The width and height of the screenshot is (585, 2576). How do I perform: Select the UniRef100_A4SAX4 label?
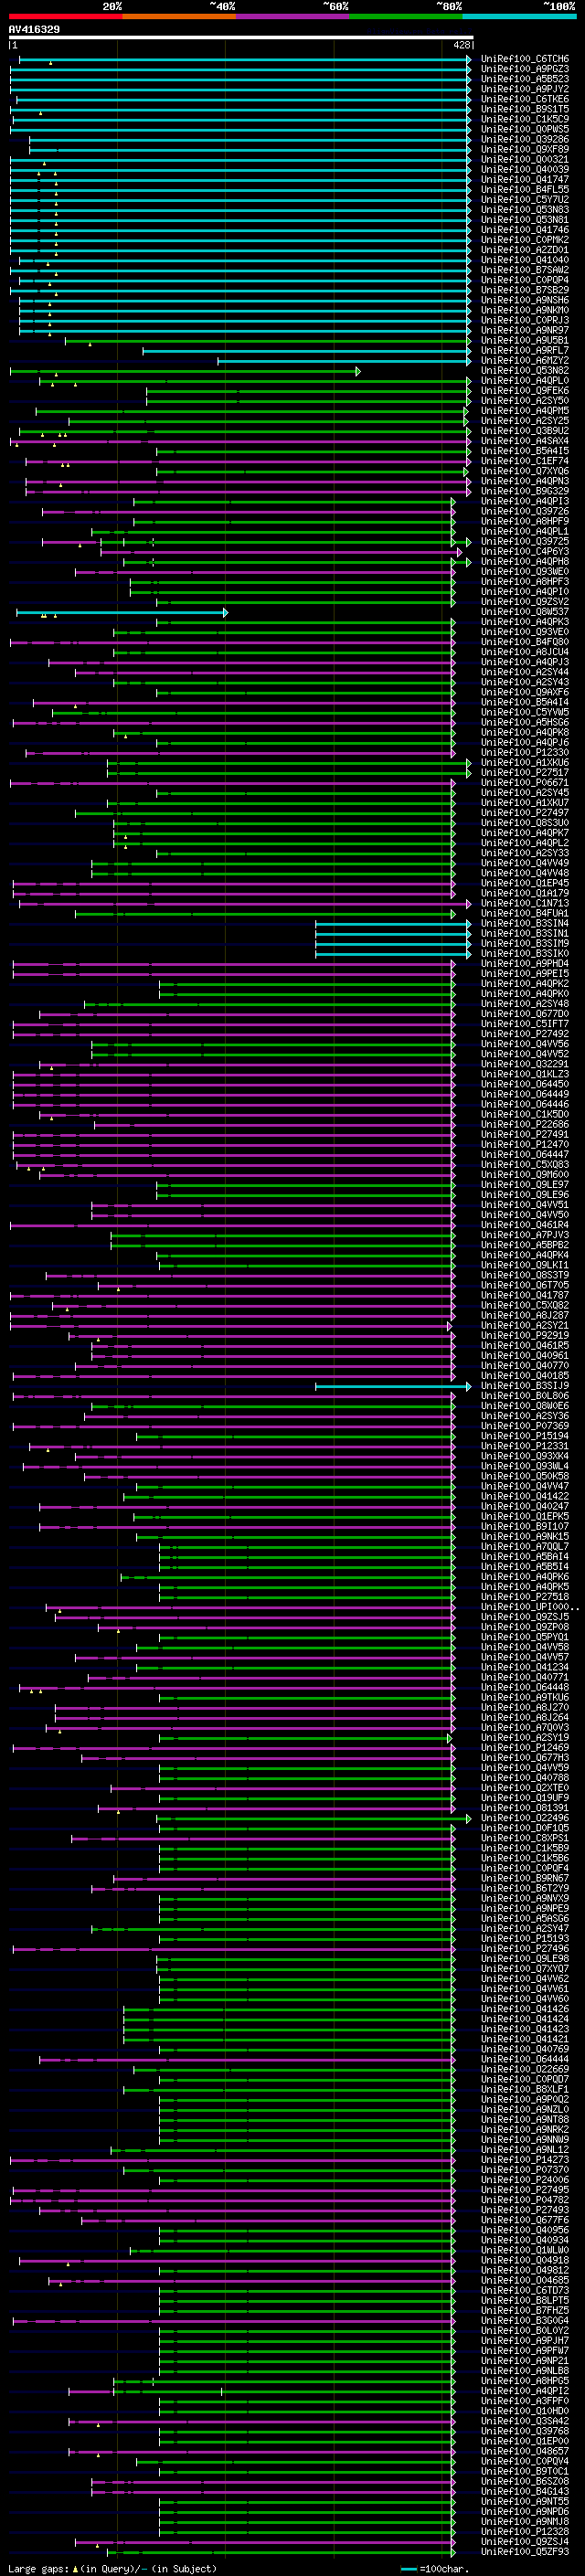point(525,441)
